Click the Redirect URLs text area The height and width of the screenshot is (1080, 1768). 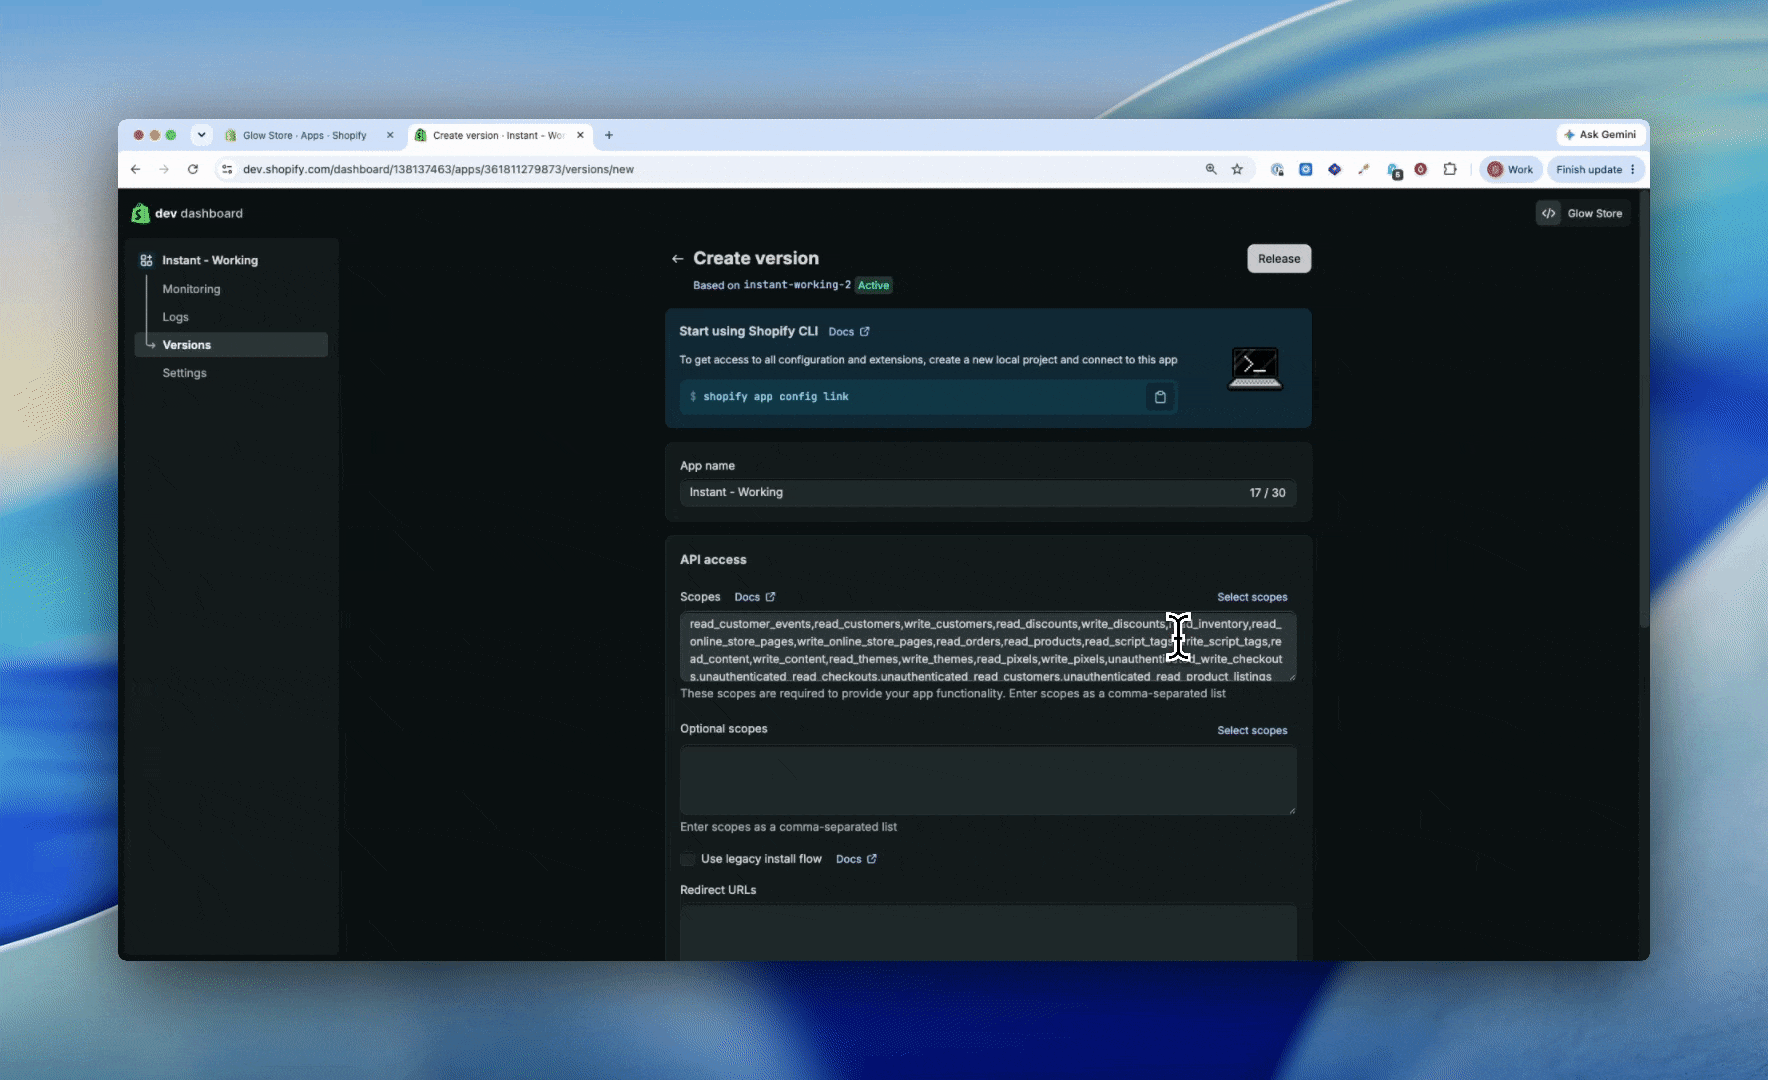[988, 933]
